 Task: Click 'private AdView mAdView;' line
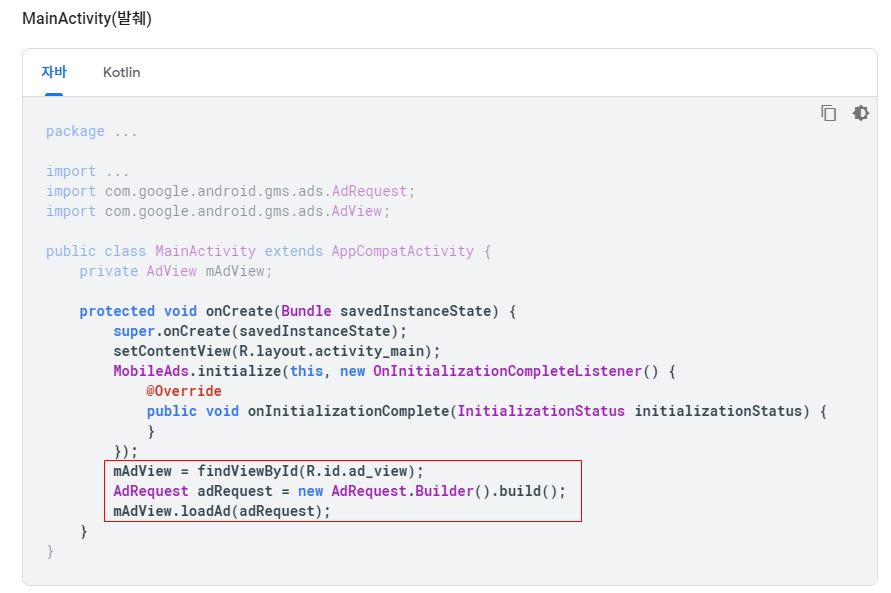tap(176, 272)
